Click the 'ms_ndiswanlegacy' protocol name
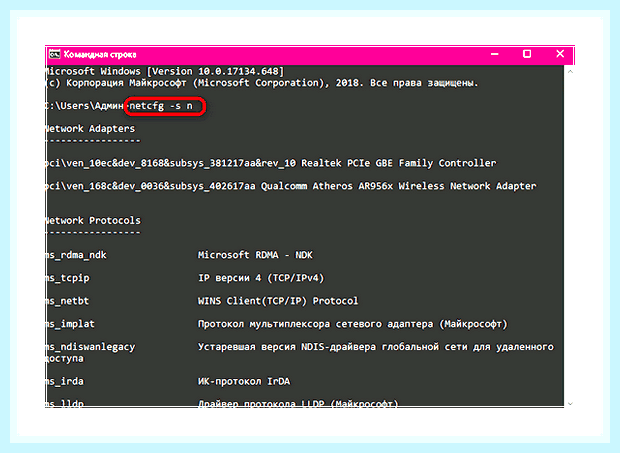This screenshot has height=453, width=620. click(90, 347)
